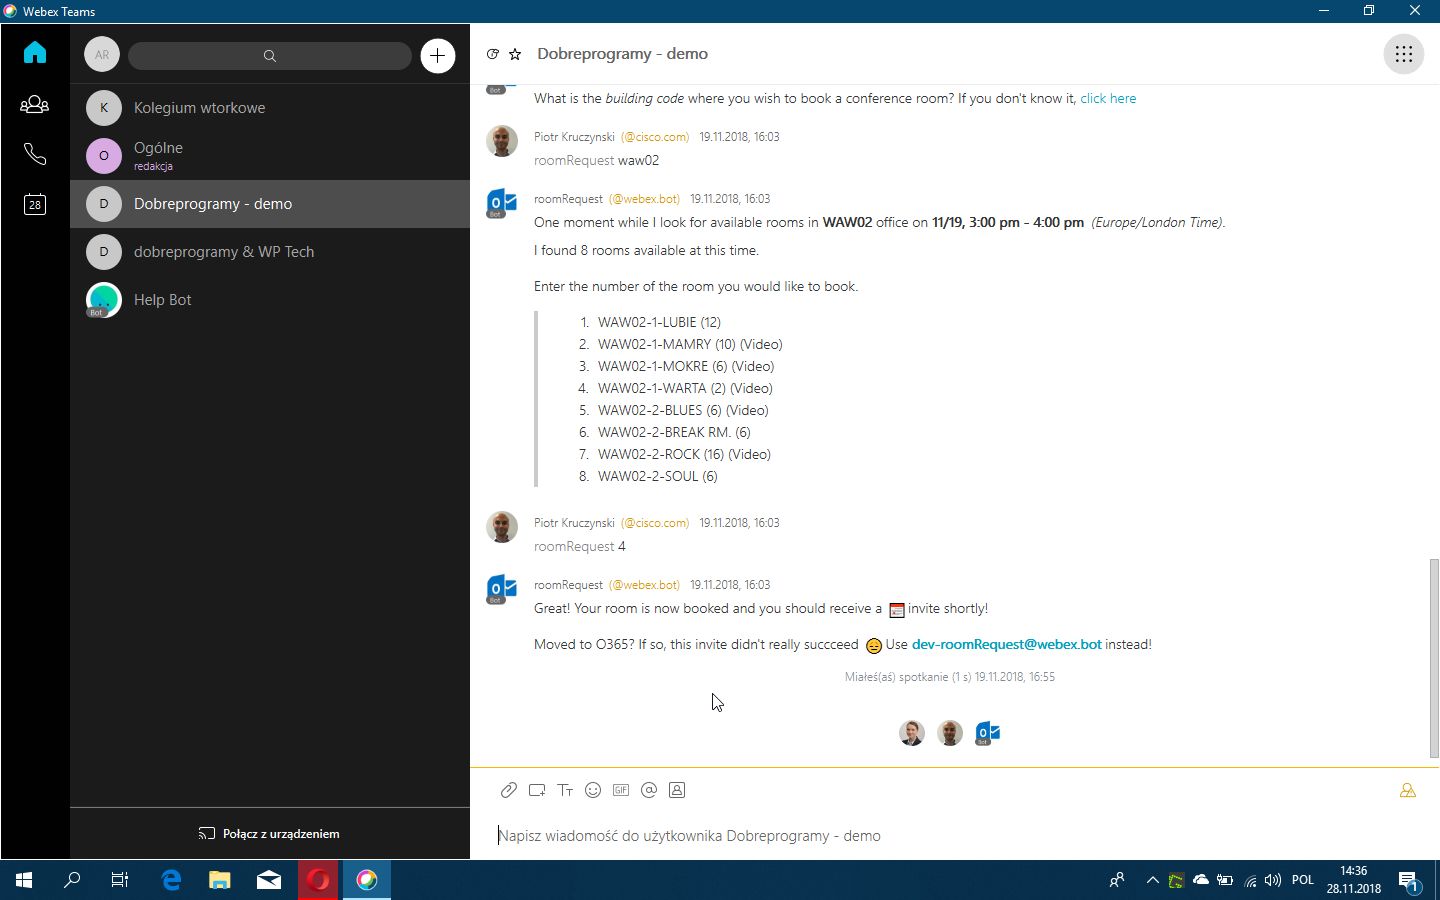The width and height of the screenshot is (1440, 900).
Task: Open the emoji picker smiley icon
Action: [x=593, y=790]
